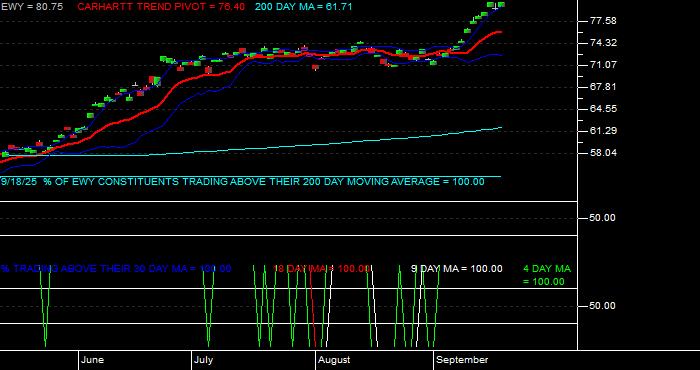The image size is (700, 370).
Task: Click the EWY = 80.75 label
Action: tap(32, 7)
